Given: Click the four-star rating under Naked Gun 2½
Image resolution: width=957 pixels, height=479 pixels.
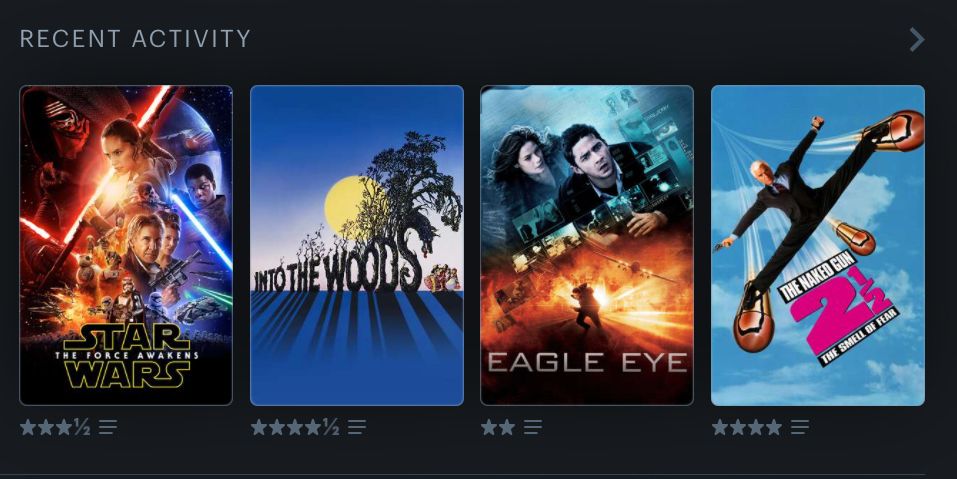Looking at the screenshot, I should click(747, 427).
